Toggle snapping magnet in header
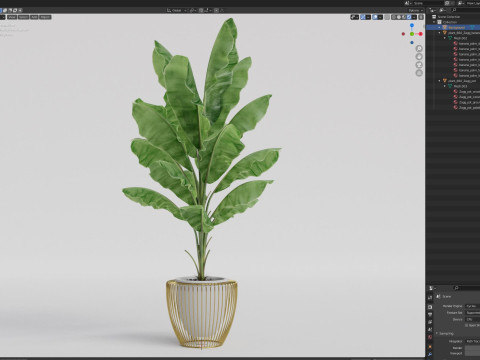Viewport: 480px width, 360px height. click(201, 10)
